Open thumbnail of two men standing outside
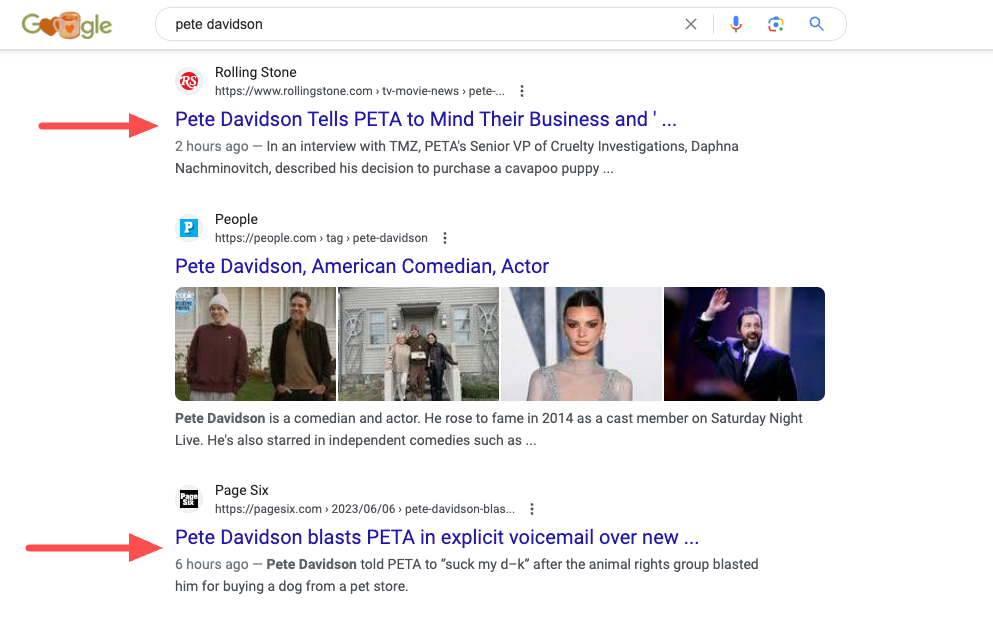 click(255, 344)
